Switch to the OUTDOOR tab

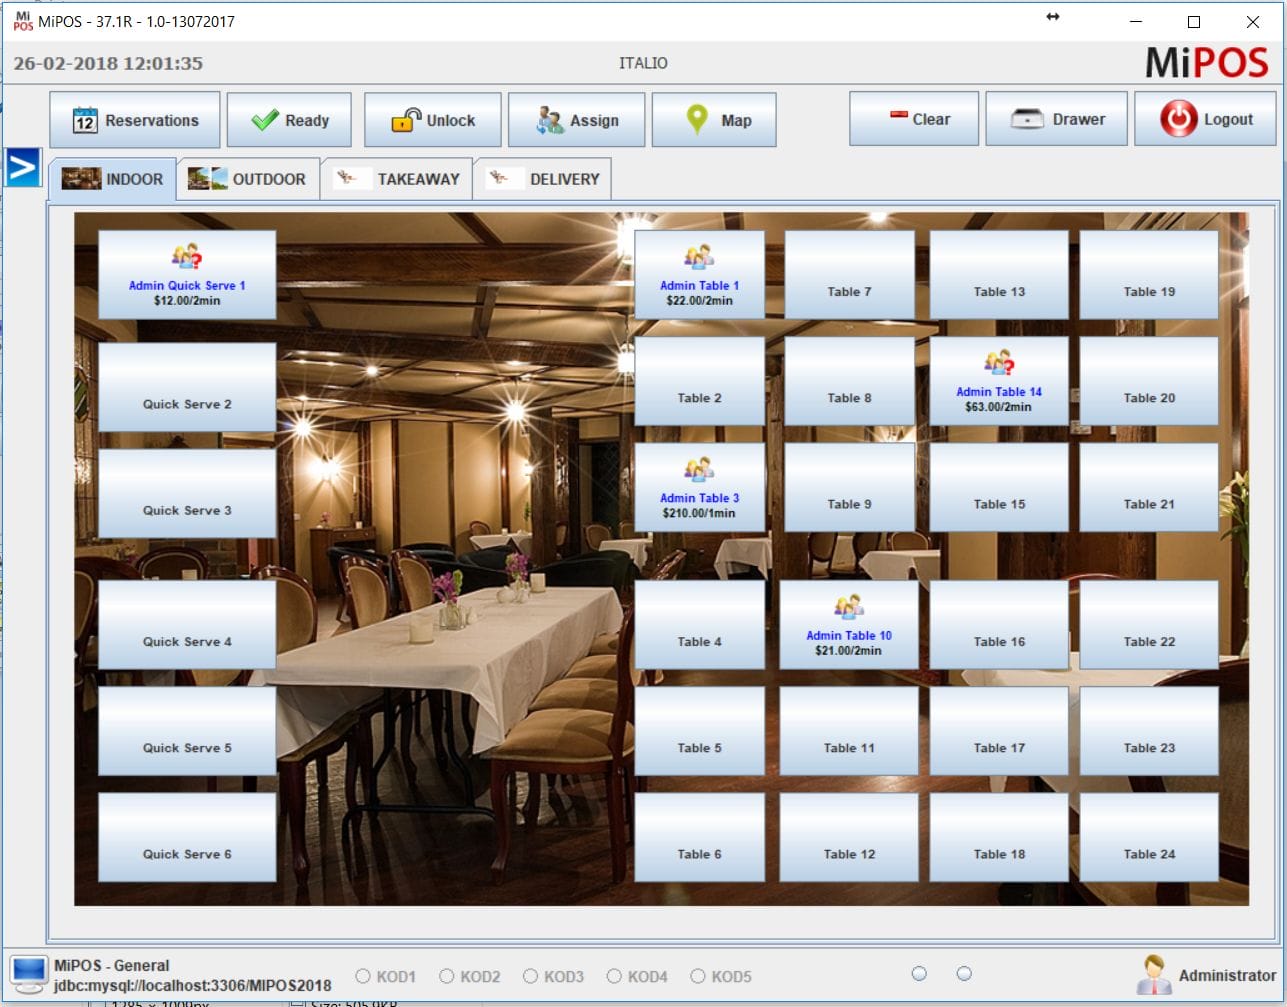point(248,179)
